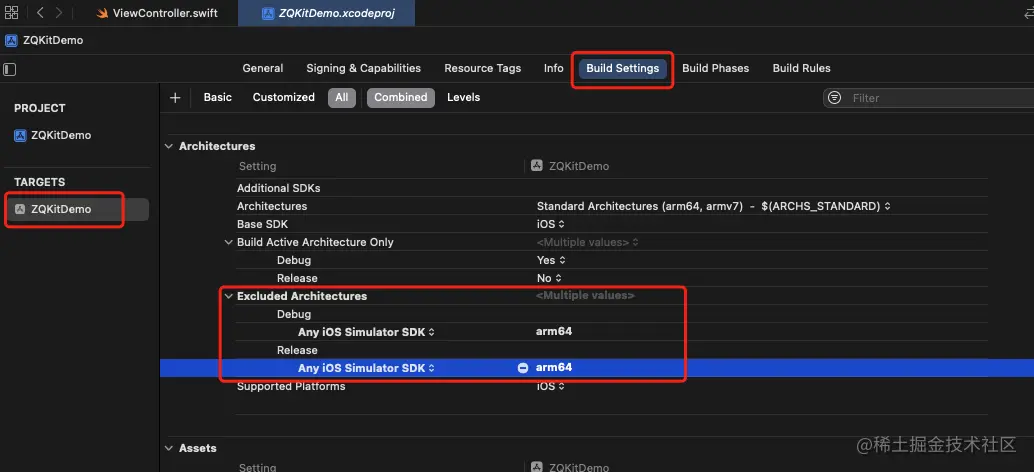Switch to the Info tab

tap(553, 68)
